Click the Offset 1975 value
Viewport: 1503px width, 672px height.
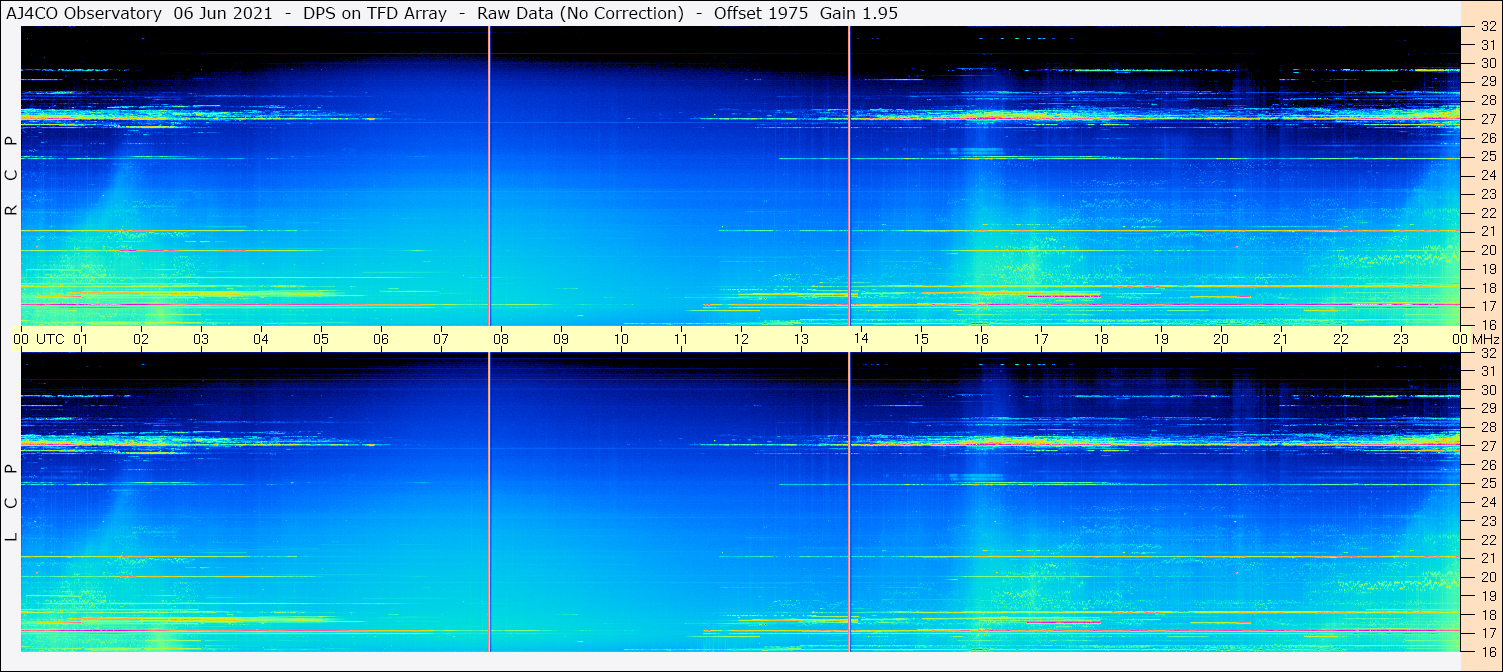[761, 13]
